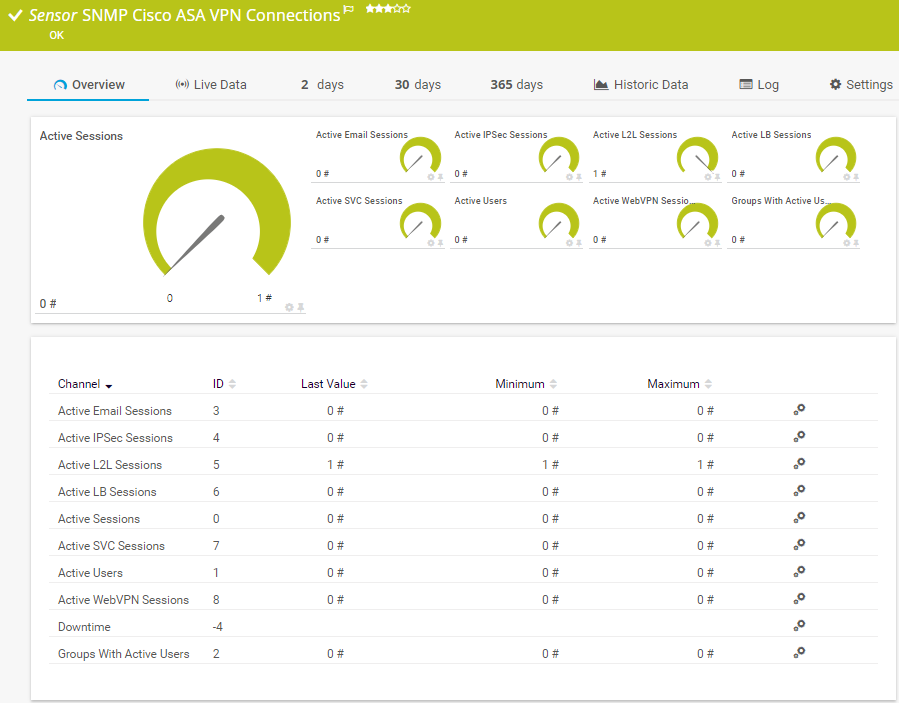
Task: Open the Log tab
Action: (759, 85)
